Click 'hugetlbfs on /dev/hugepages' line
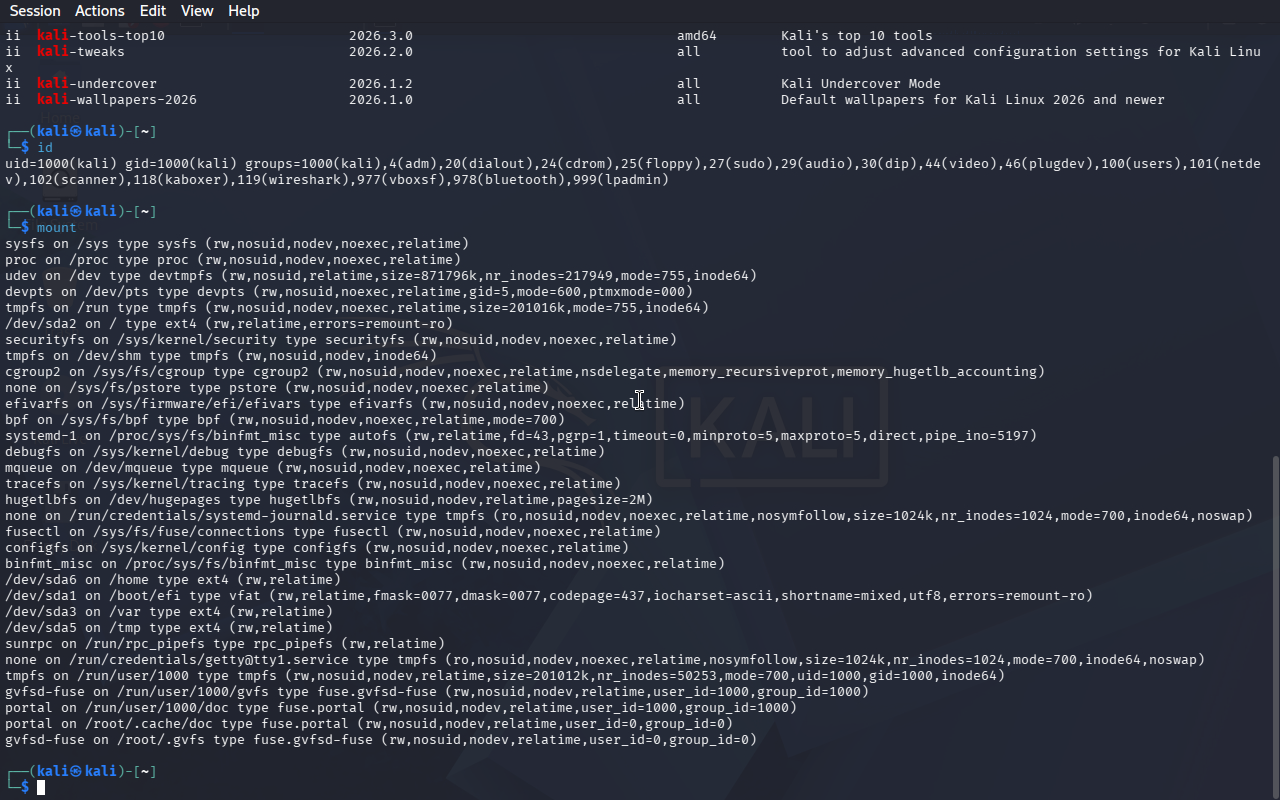Viewport: 1280px width, 800px height. [x=329, y=500]
